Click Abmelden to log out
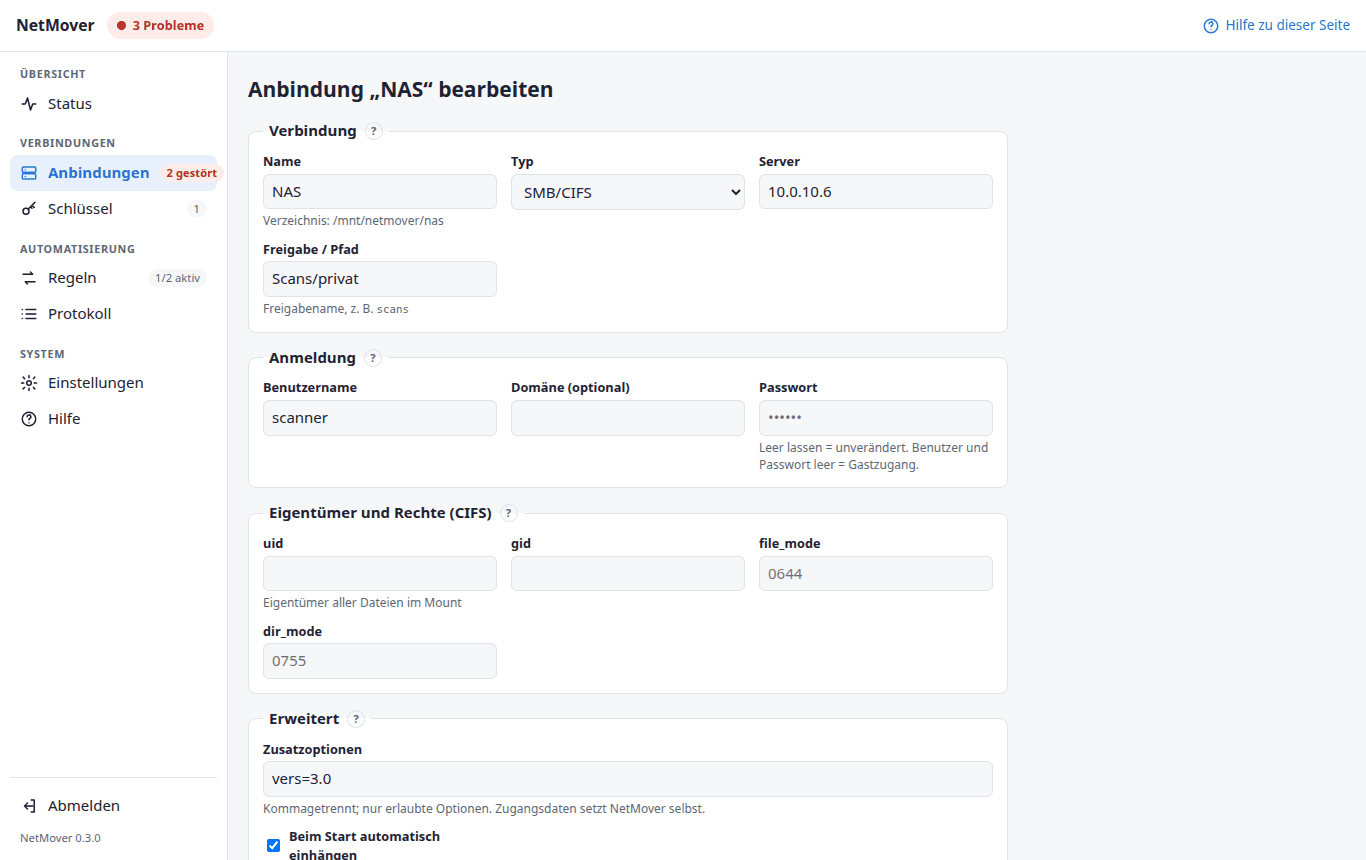The height and width of the screenshot is (860, 1366). click(113, 806)
